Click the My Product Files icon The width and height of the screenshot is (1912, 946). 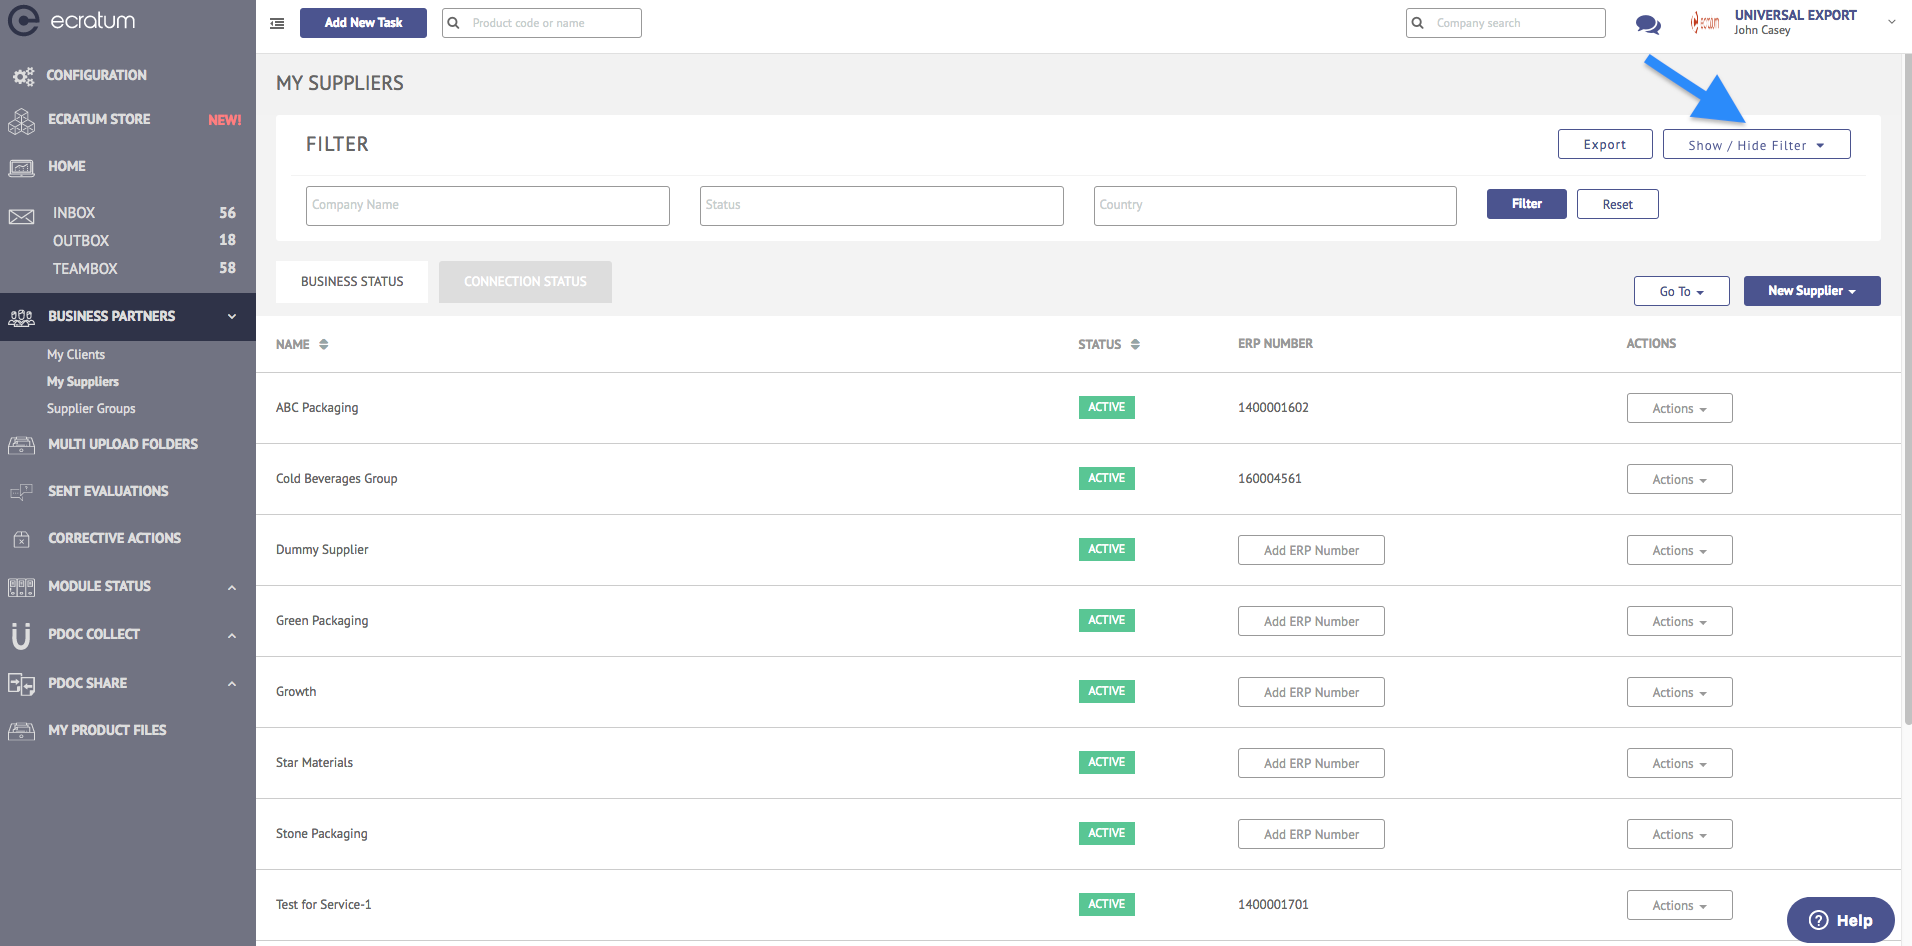point(21,731)
